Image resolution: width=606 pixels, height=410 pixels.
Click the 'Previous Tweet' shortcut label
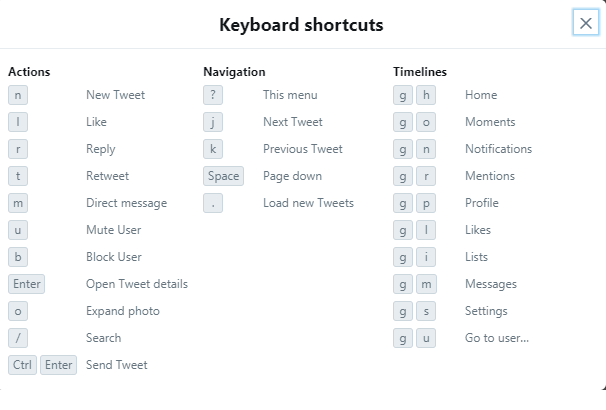pos(303,149)
